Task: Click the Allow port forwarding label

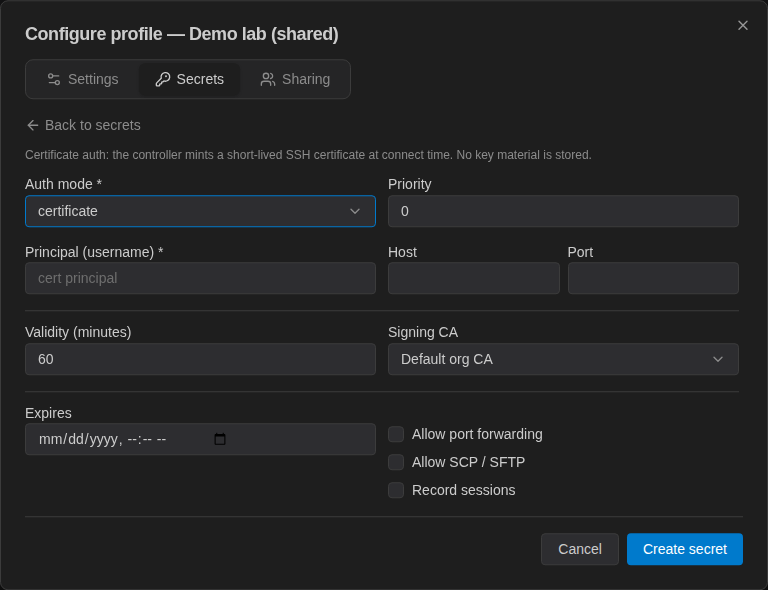Action: pyautogui.click(x=477, y=434)
